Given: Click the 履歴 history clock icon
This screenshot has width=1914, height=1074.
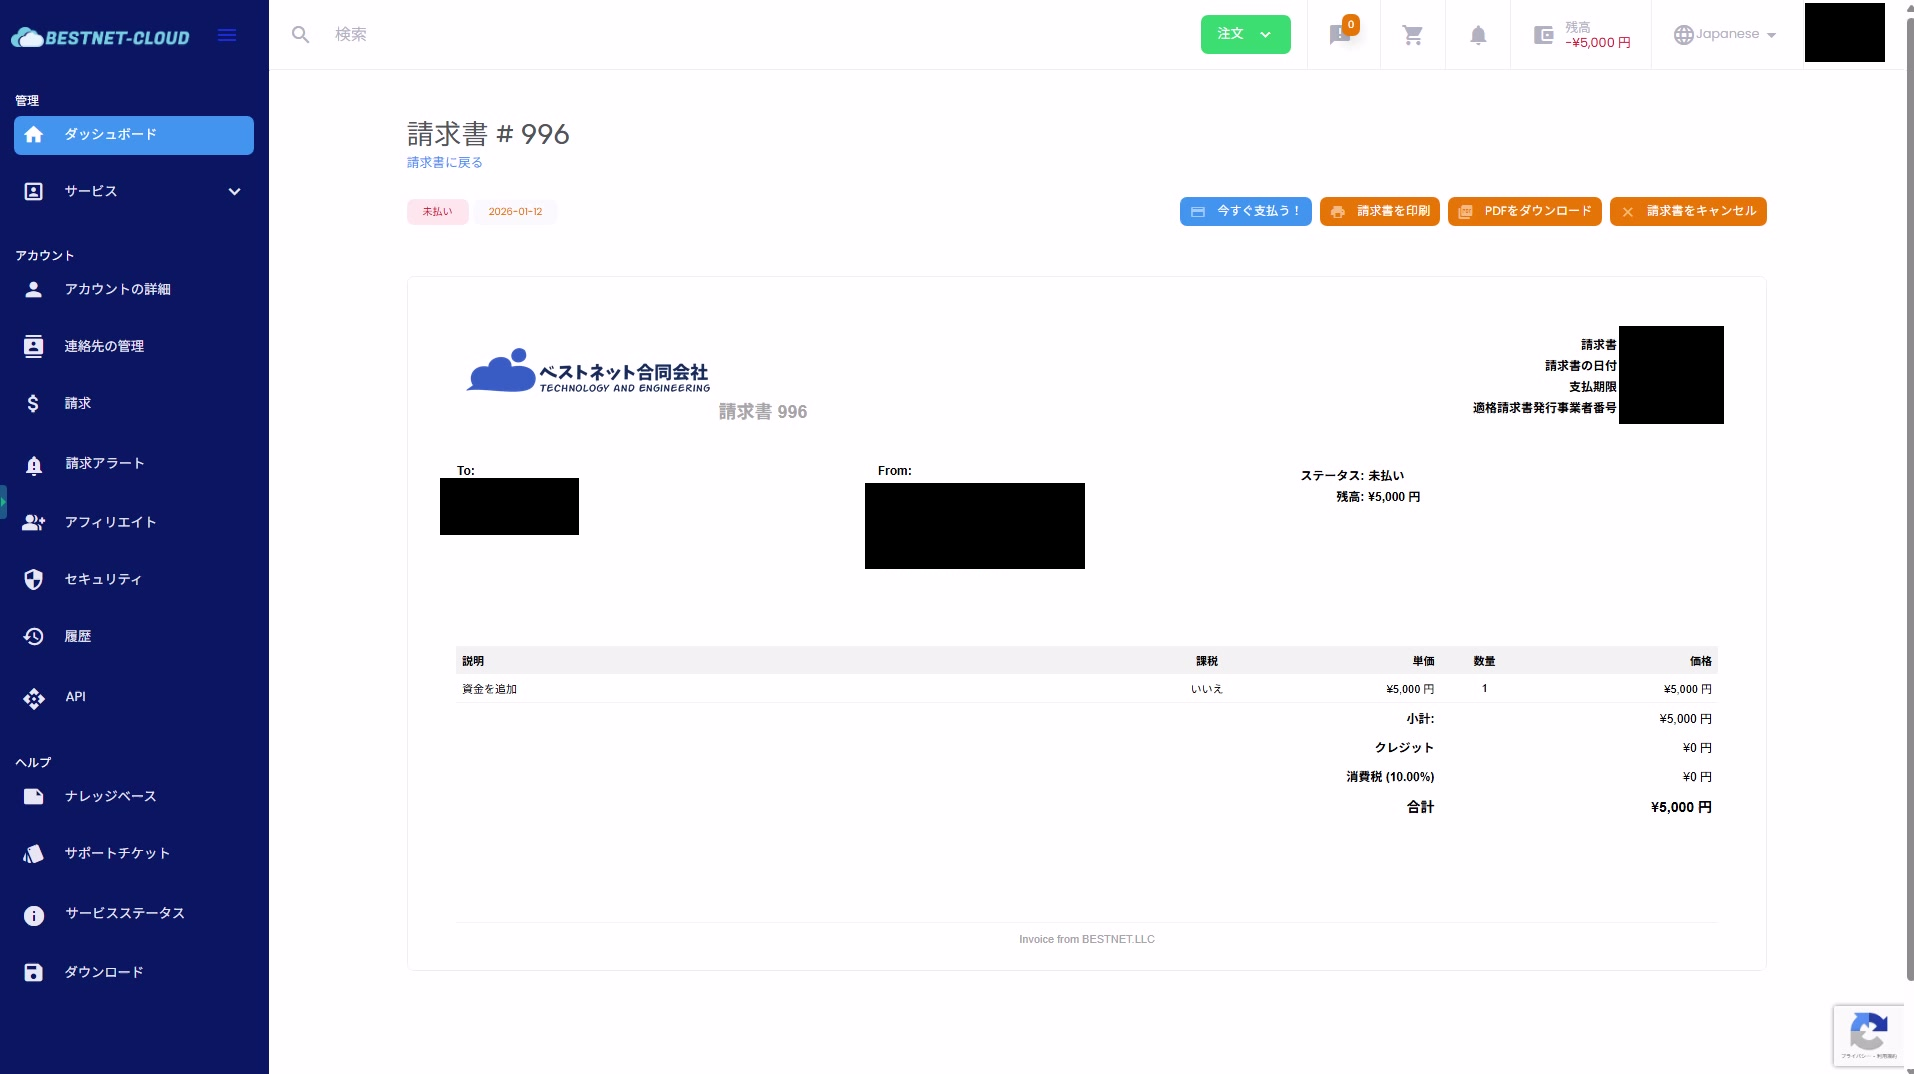Looking at the screenshot, I should (x=34, y=637).
